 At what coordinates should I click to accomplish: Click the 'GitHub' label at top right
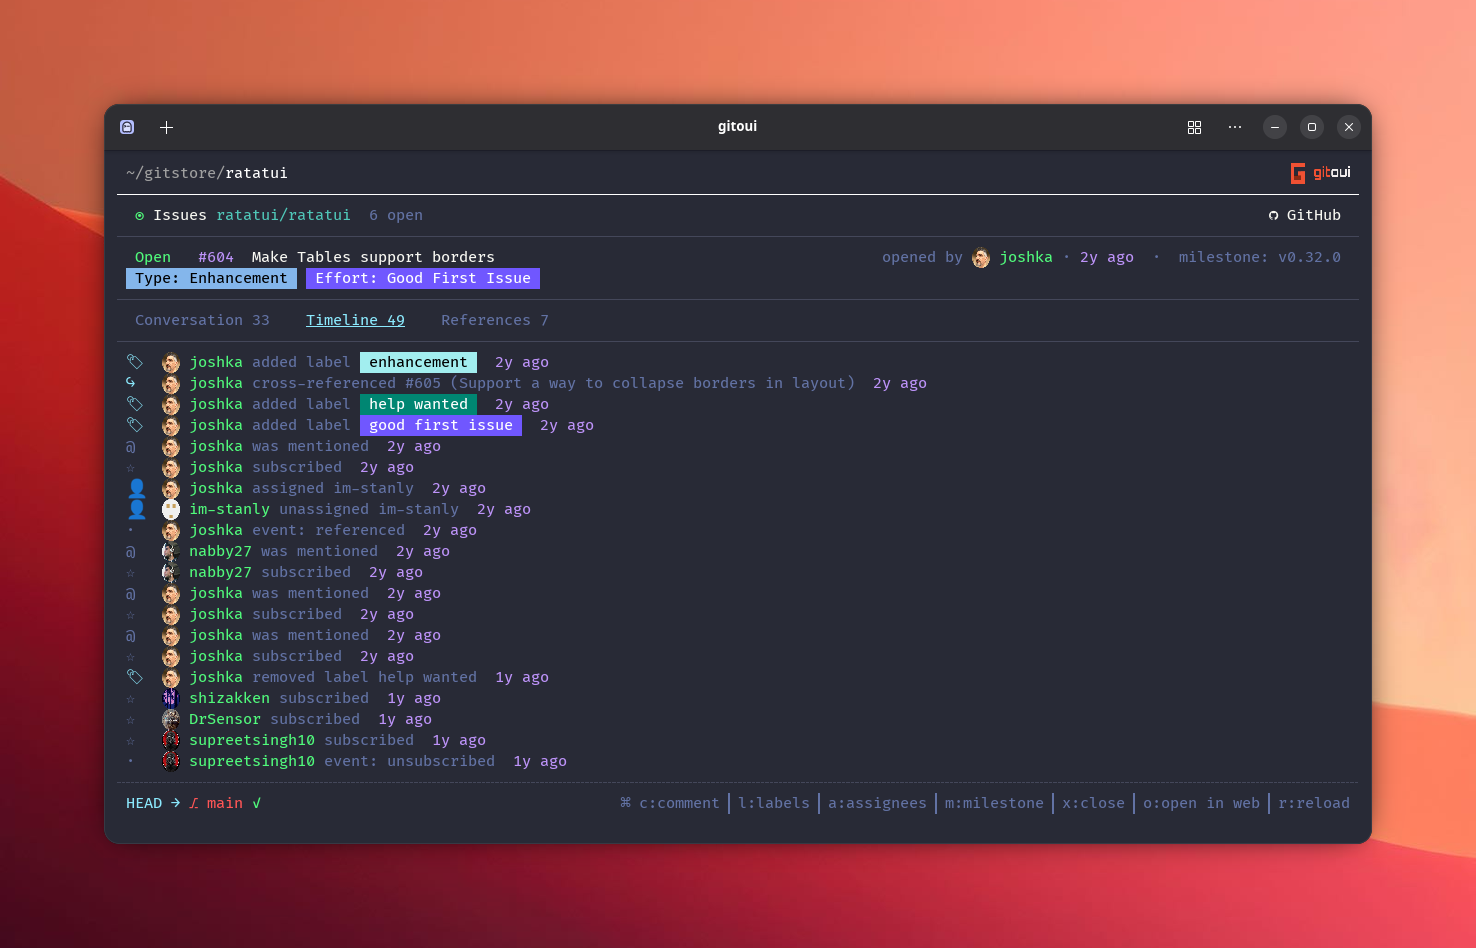(1314, 215)
